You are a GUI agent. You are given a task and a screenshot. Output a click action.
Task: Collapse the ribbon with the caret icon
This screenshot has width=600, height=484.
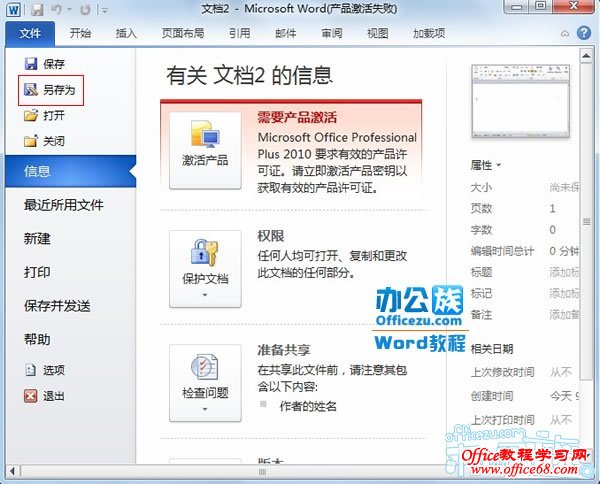(x=565, y=34)
